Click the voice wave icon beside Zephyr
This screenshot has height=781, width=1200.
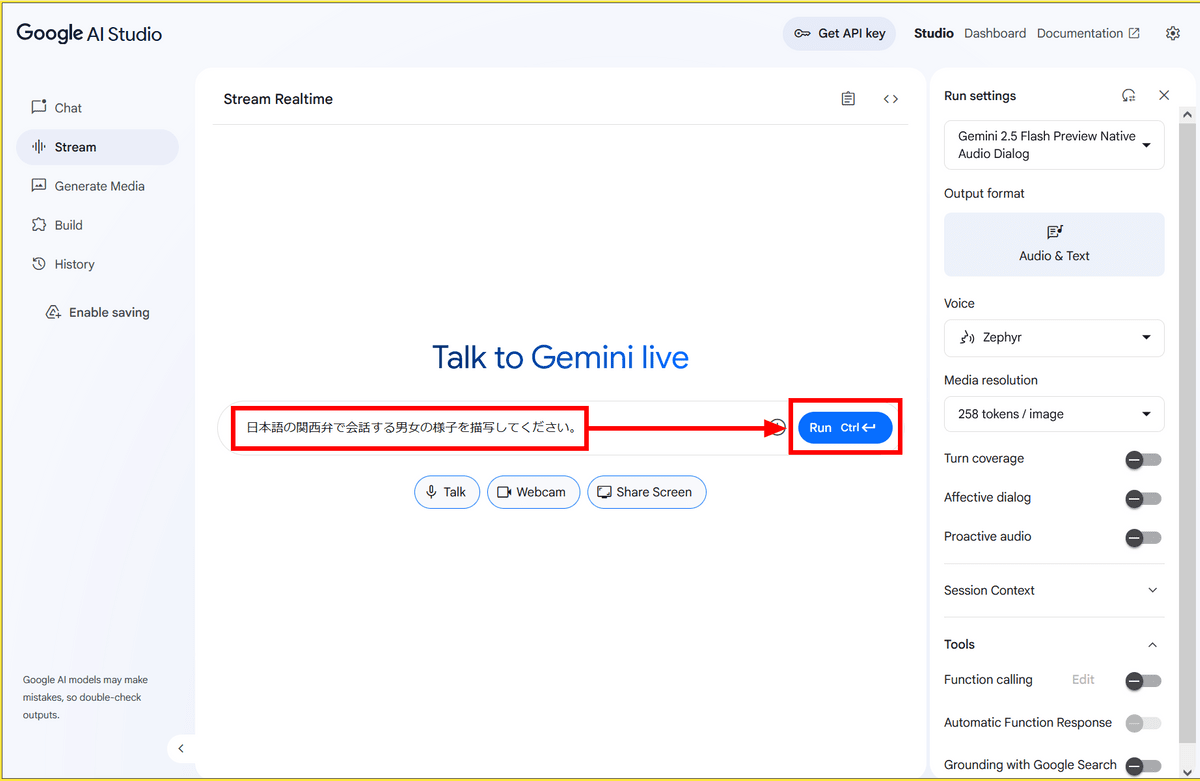click(x=966, y=338)
